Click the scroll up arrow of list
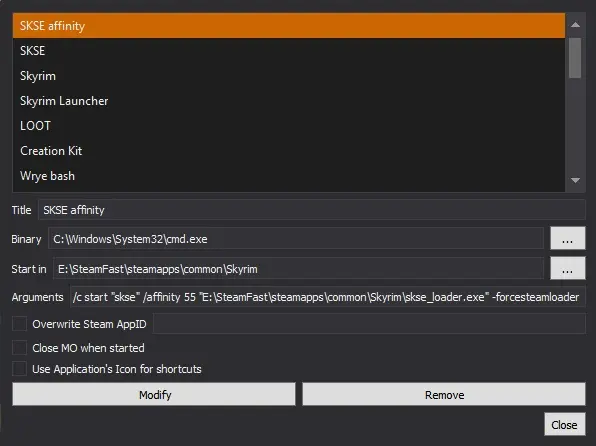 click(575, 25)
